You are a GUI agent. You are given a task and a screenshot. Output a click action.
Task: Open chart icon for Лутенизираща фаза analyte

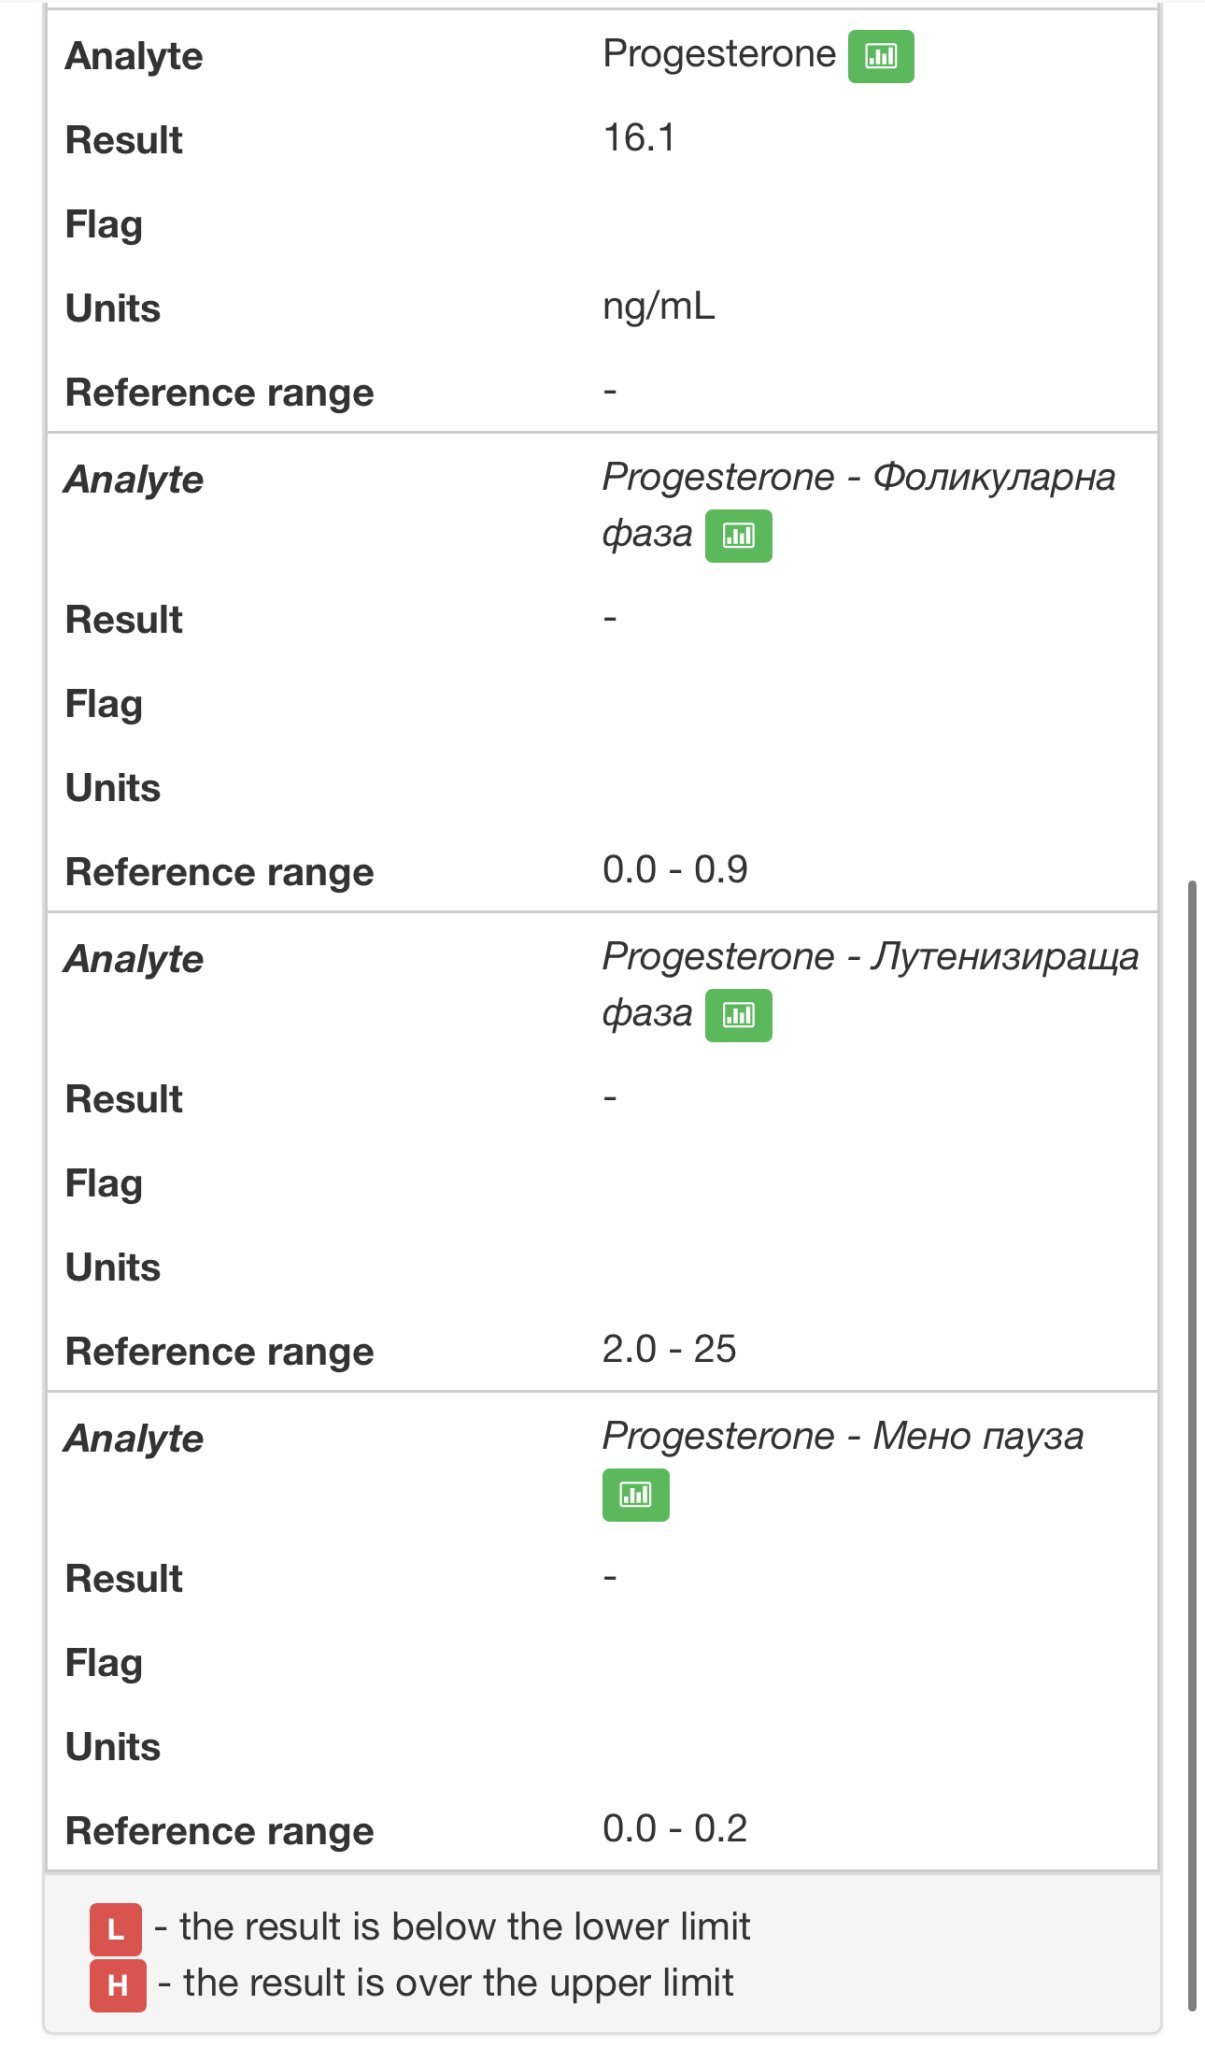point(738,1015)
